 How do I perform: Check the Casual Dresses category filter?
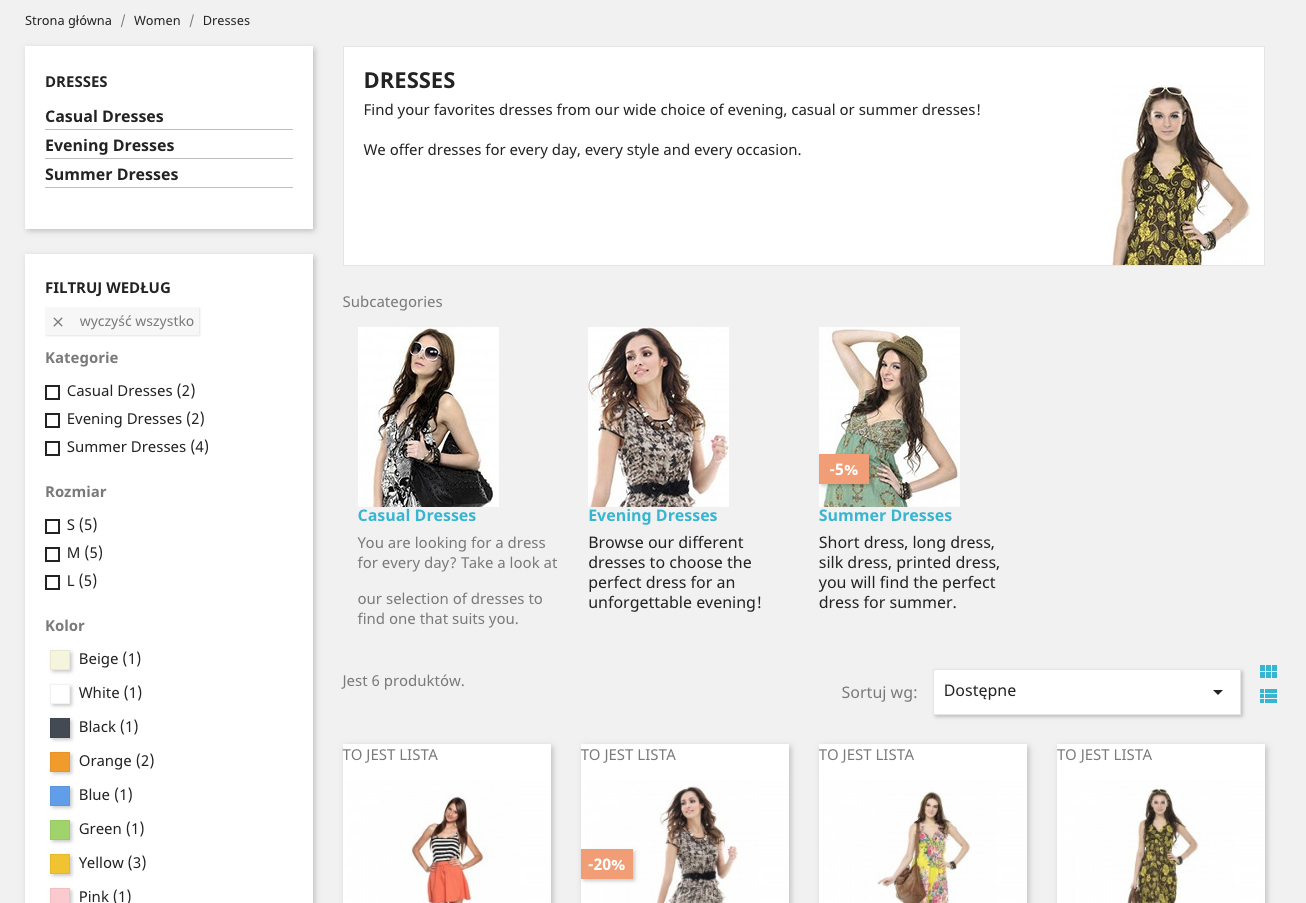coord(53,392)
